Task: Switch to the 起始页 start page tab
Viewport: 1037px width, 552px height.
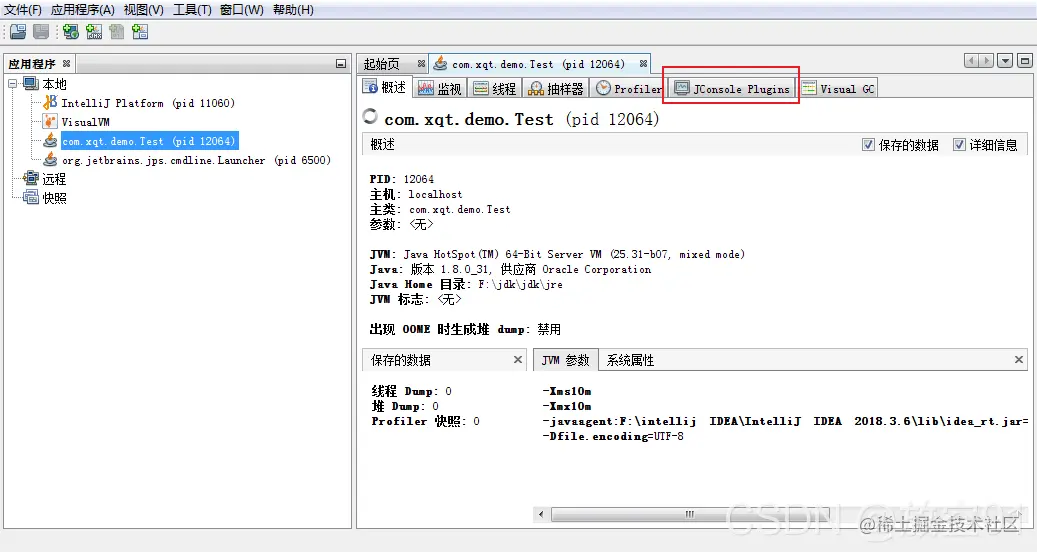Action: pyautogui.click(x=382, y=64)
